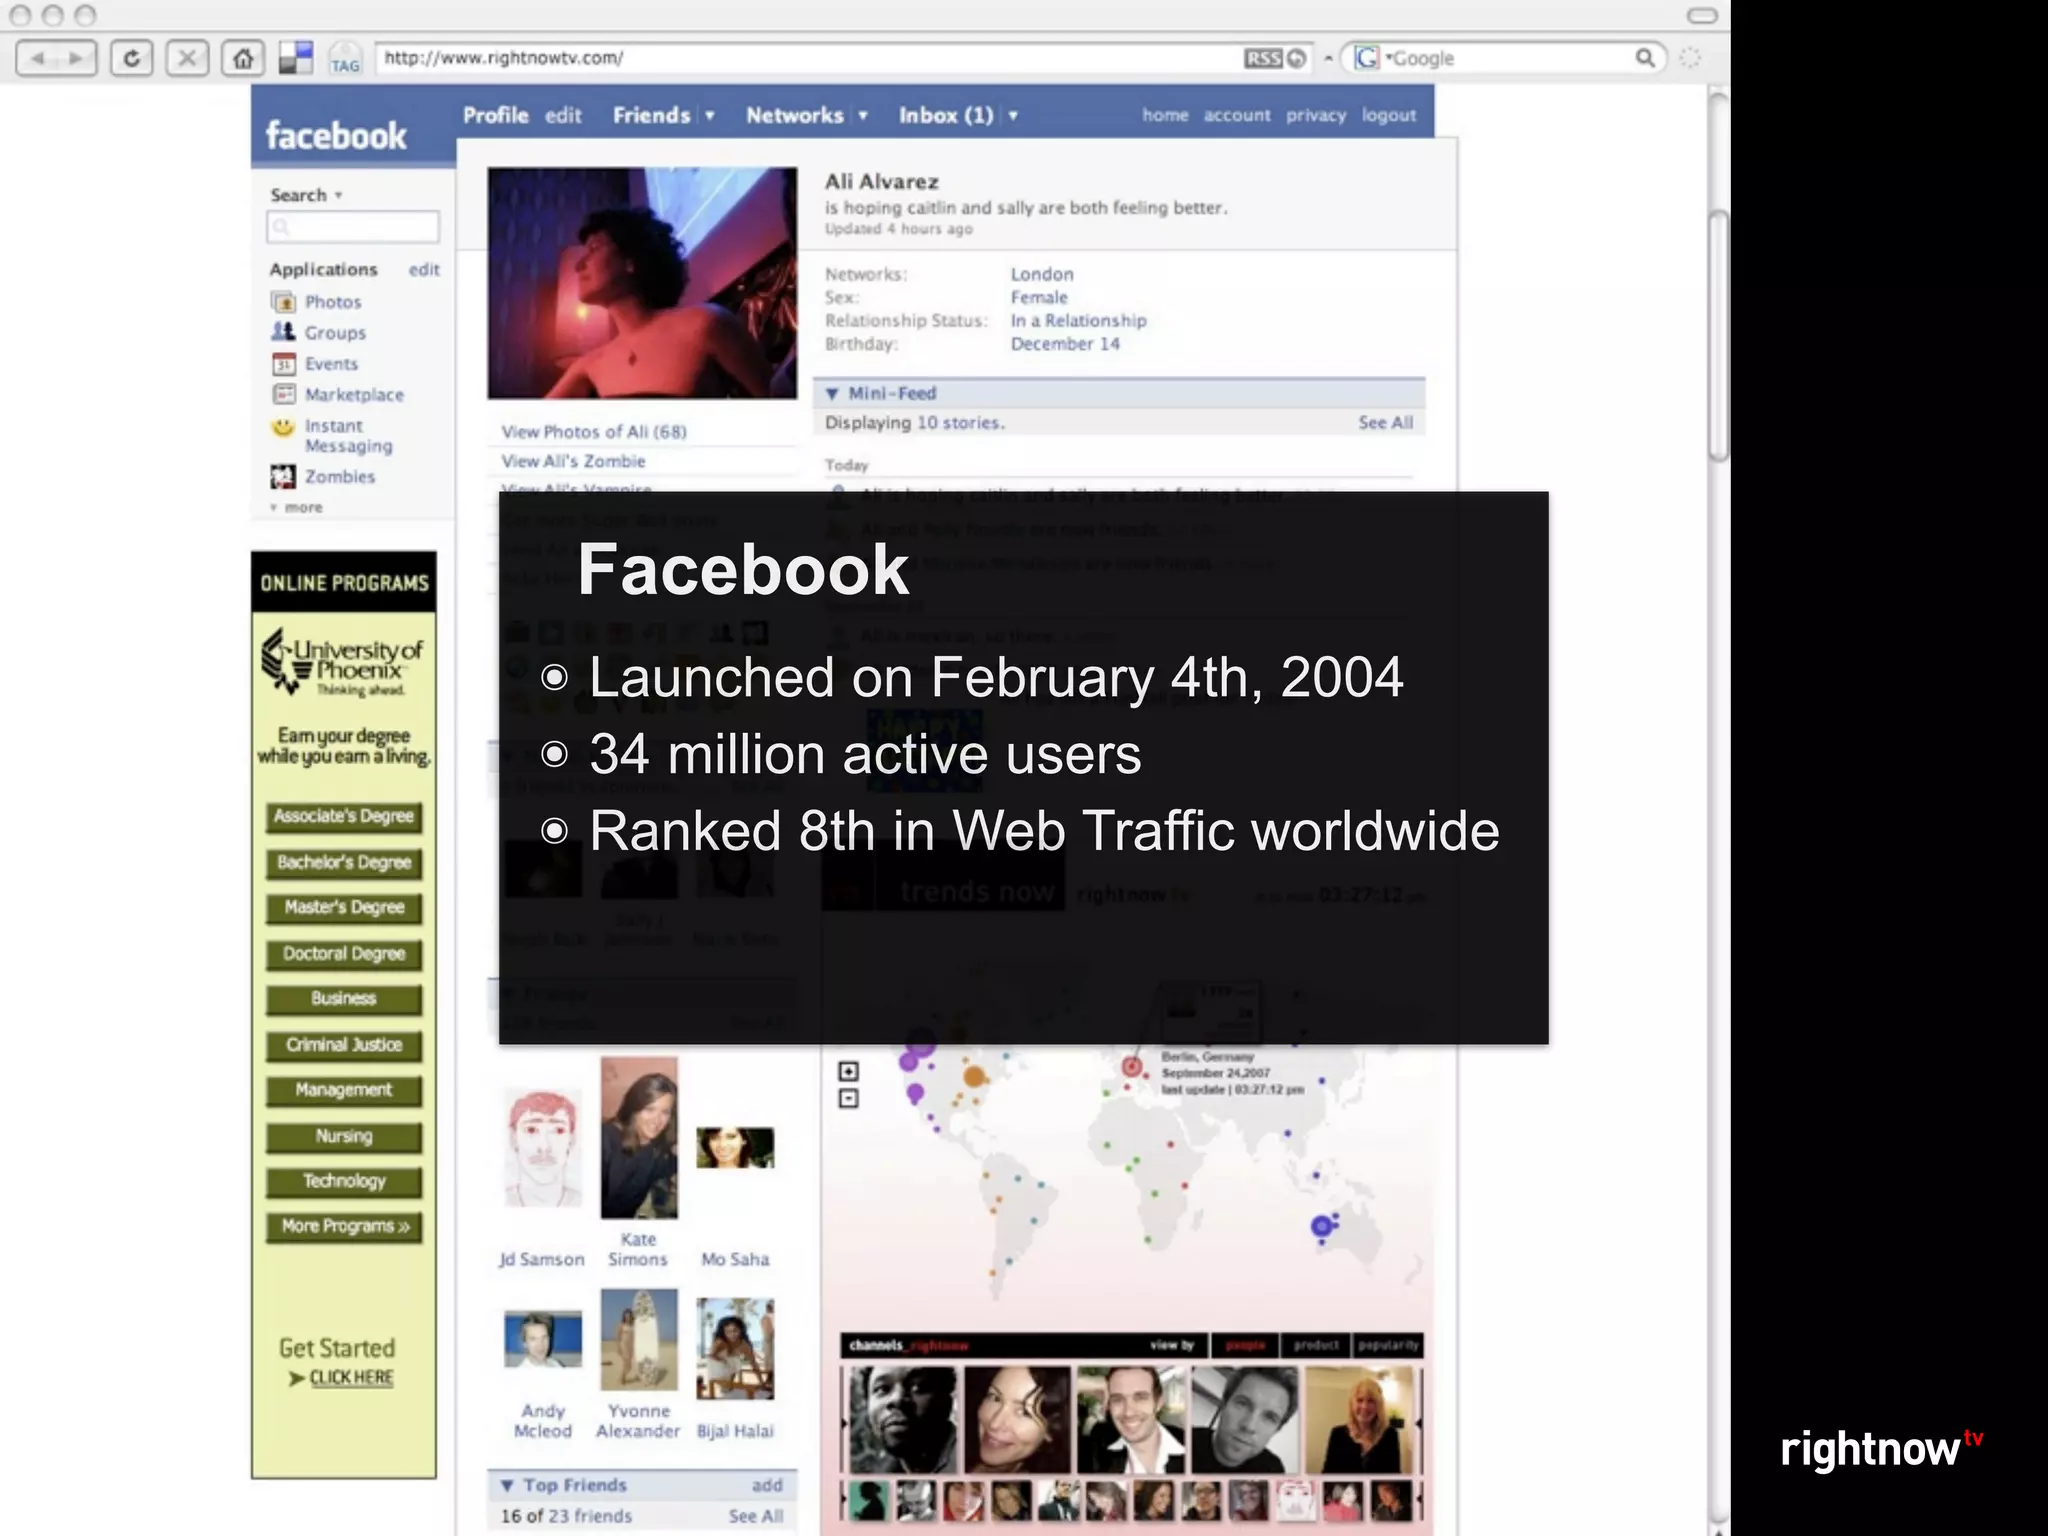Click the Nursing ad button
Image resolution: width=2048 pixels, height=1536 pixels.
pyautogui.click(x=344, y=1136)
